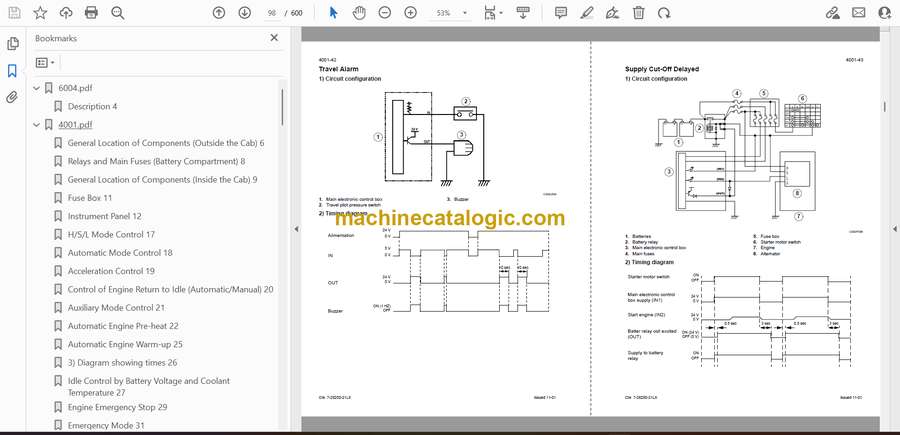Open the bookmarks options dropdown menu
The image size is (900, 435).
[x=45, y=63]
